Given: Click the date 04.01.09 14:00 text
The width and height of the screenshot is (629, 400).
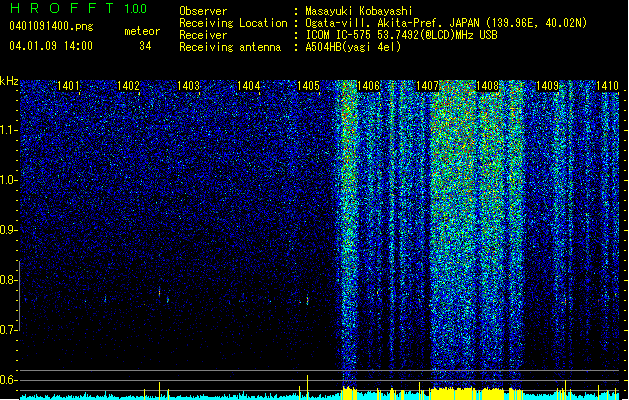Looking at the screenshot, I should click(51, 46).
